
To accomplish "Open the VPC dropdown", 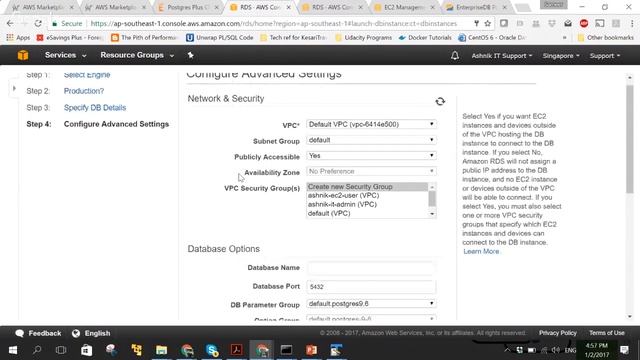I will [x=371, y=124].
